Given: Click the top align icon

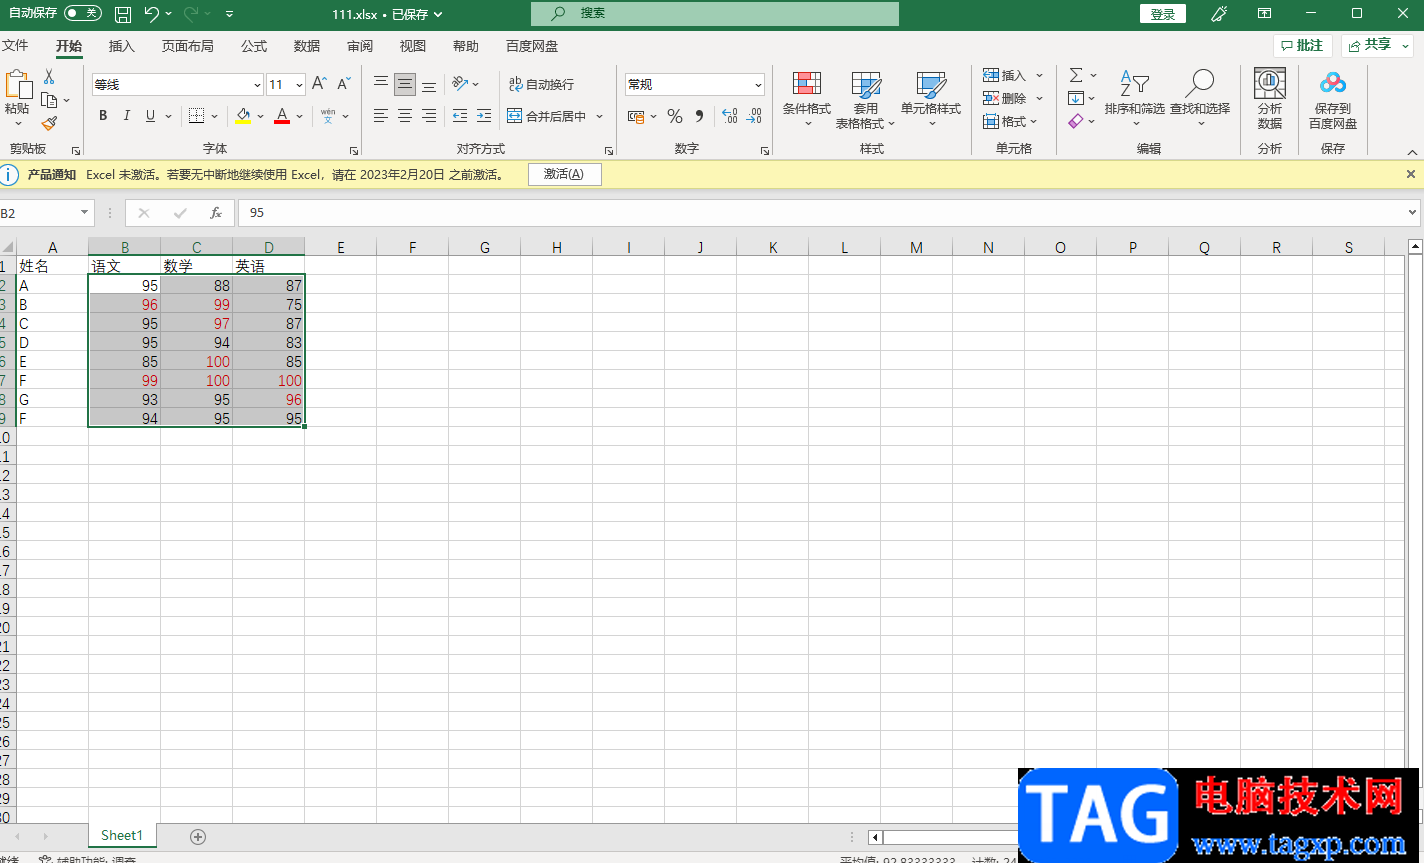Looking at the screenshot, I should coord(381,84).
